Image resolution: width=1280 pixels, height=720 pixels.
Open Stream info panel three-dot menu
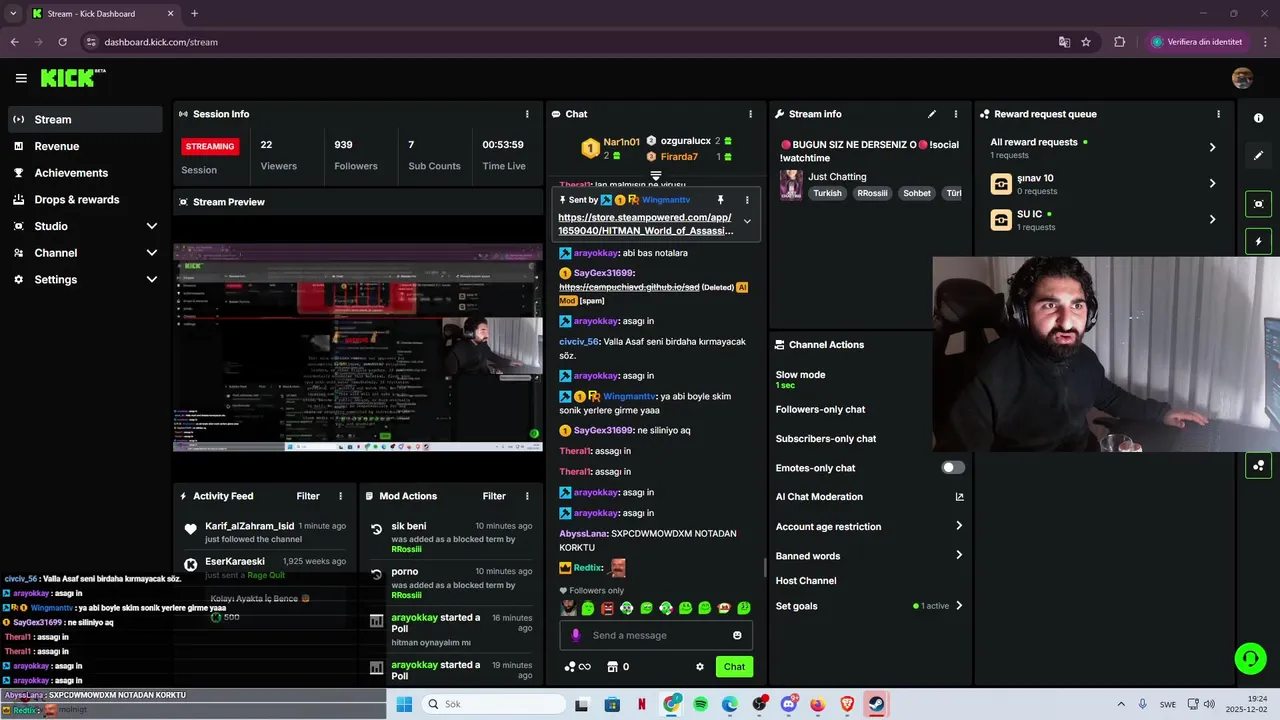pyautogui.click(x=955, y=114)
